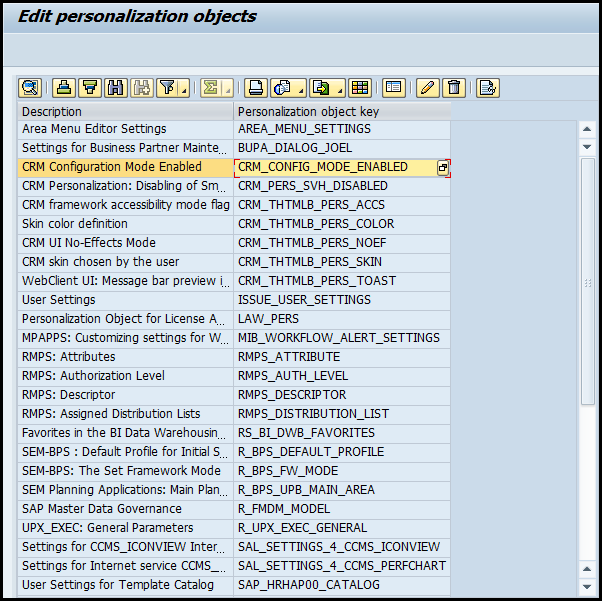Select the BUPA_DIALOG_JOEL key cell
Image resolution: width=602 pixels, height=601 pixels.
[x=342, y=148]
